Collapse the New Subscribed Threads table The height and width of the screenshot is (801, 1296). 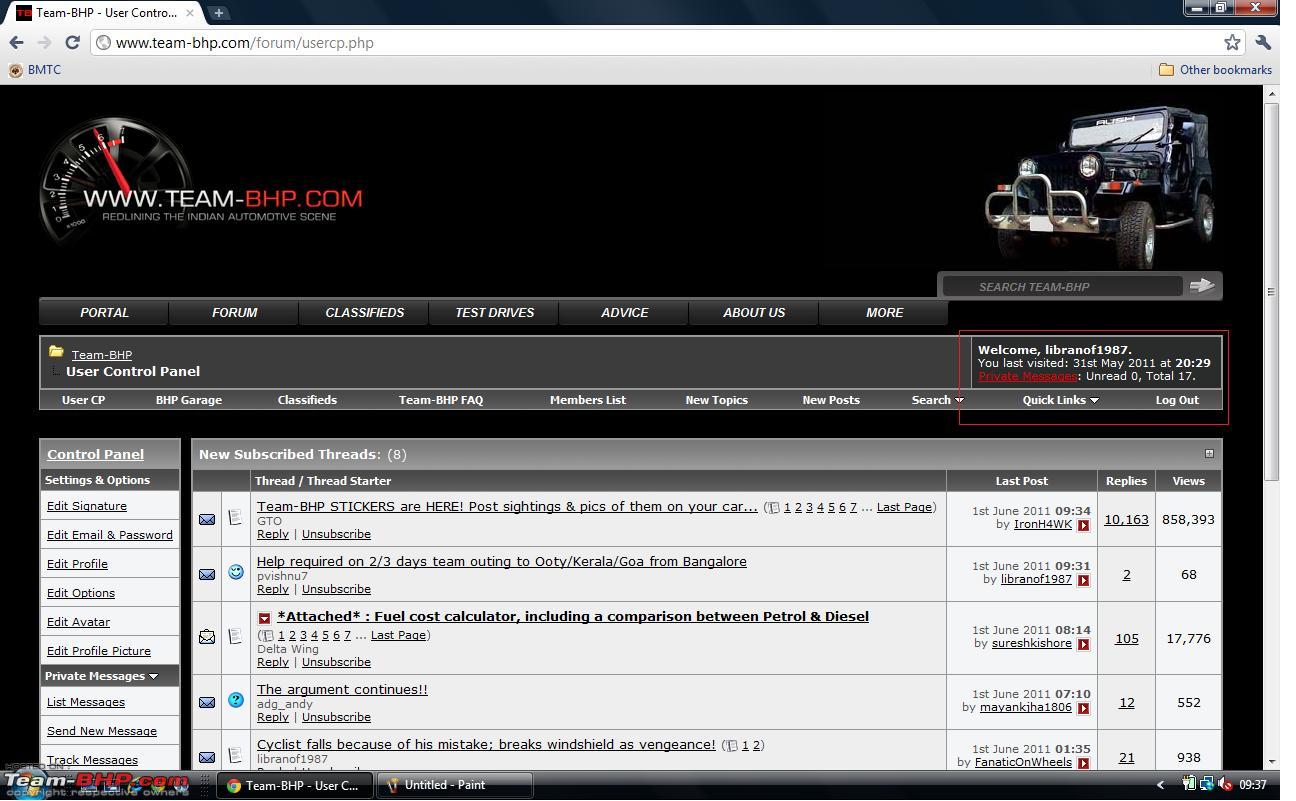click(1208, 454)
